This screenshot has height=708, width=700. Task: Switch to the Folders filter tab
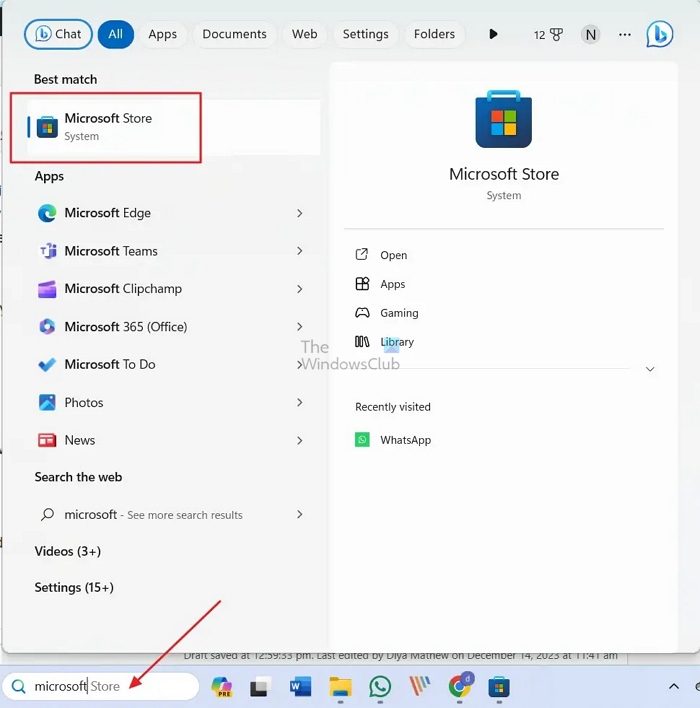pyautogui.click(x=434, y=34)
